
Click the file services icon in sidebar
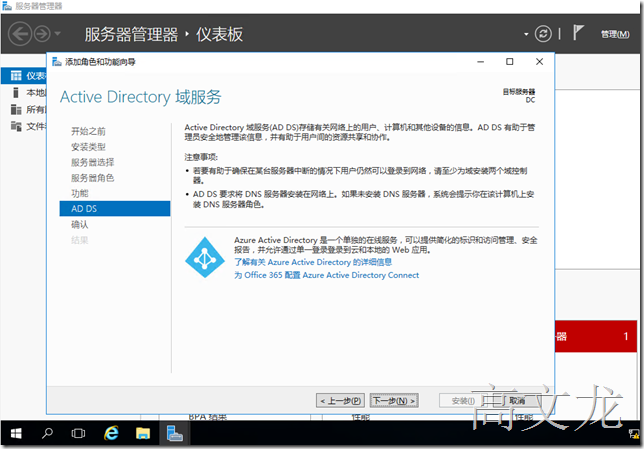[x=16, y=126]
